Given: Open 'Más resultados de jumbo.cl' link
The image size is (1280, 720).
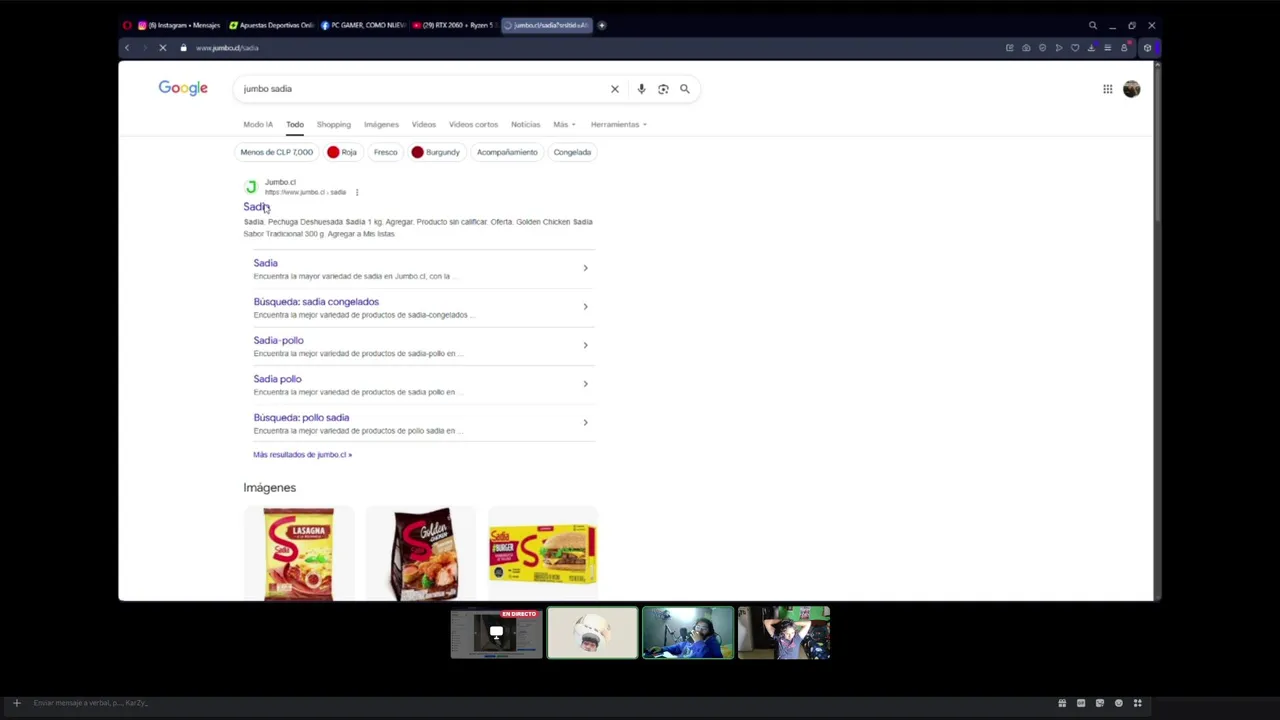Looking at the screenshot, I should tap(302, 455).
